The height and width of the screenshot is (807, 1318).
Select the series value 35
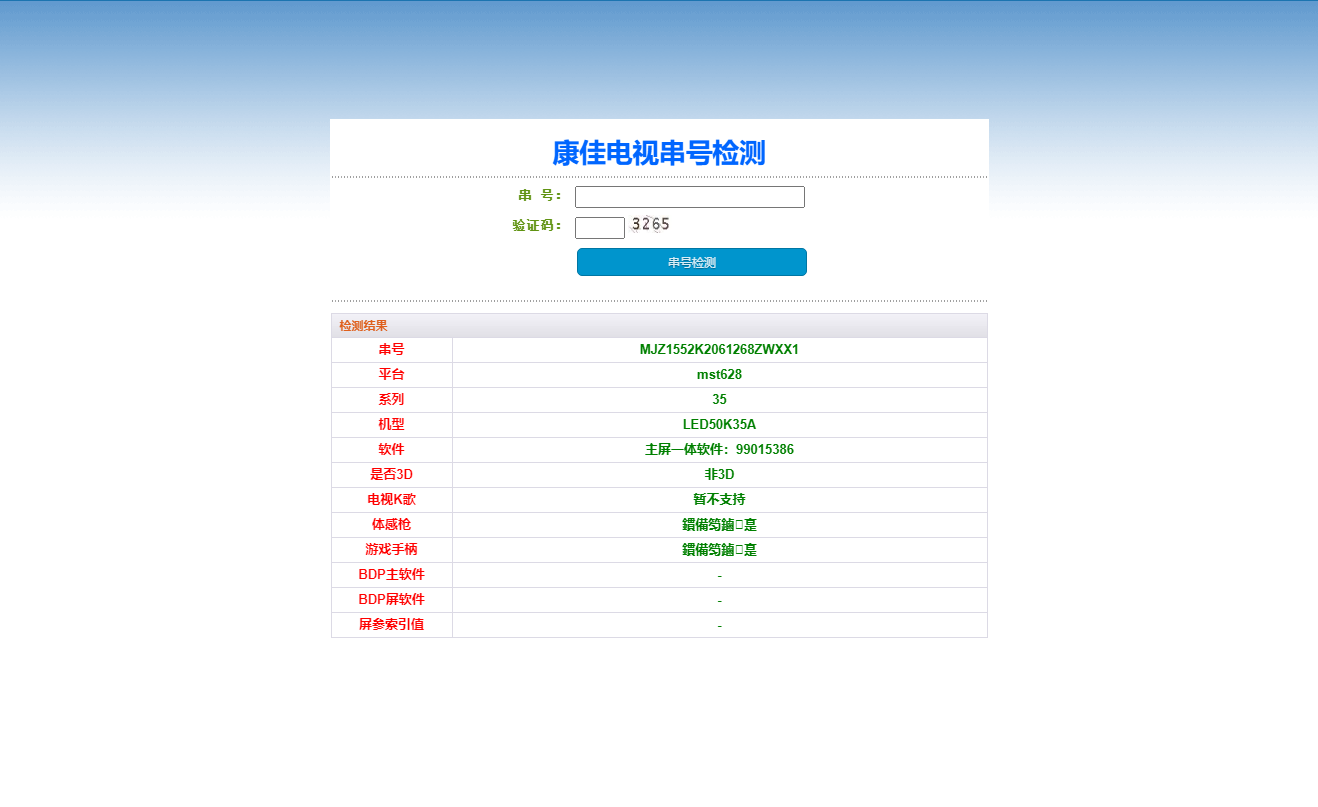(x=719, y=400)
